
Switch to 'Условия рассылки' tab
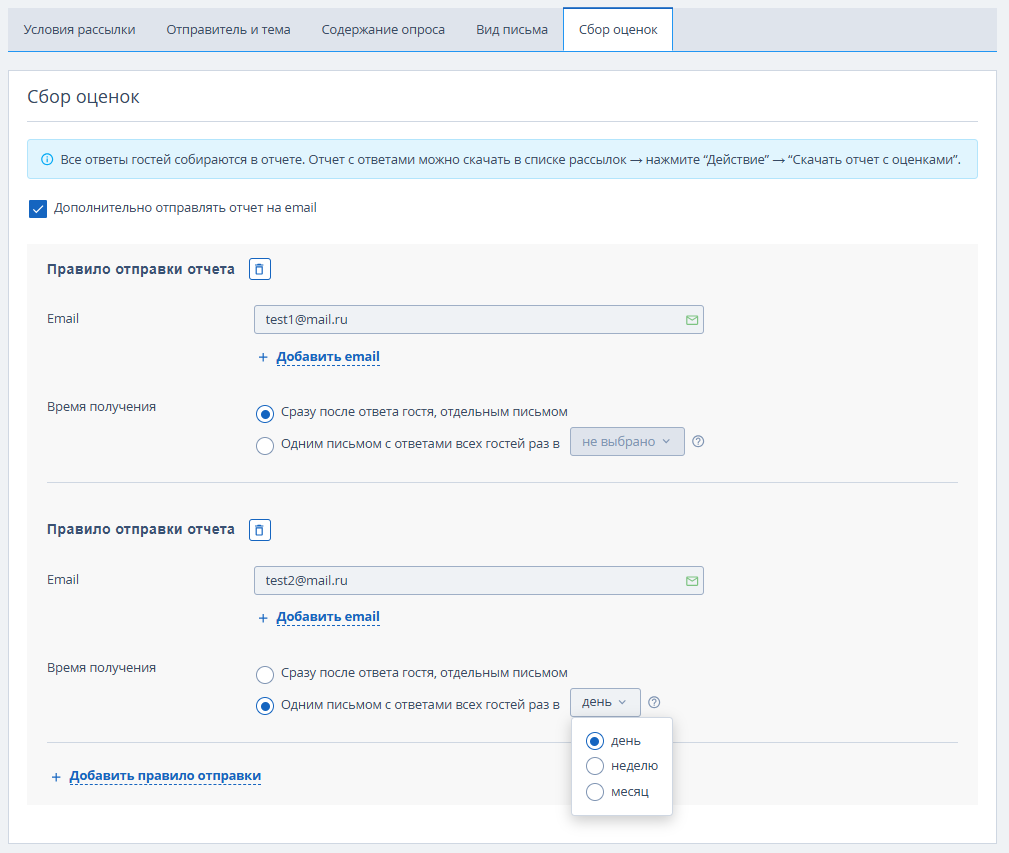click(79, 30)
